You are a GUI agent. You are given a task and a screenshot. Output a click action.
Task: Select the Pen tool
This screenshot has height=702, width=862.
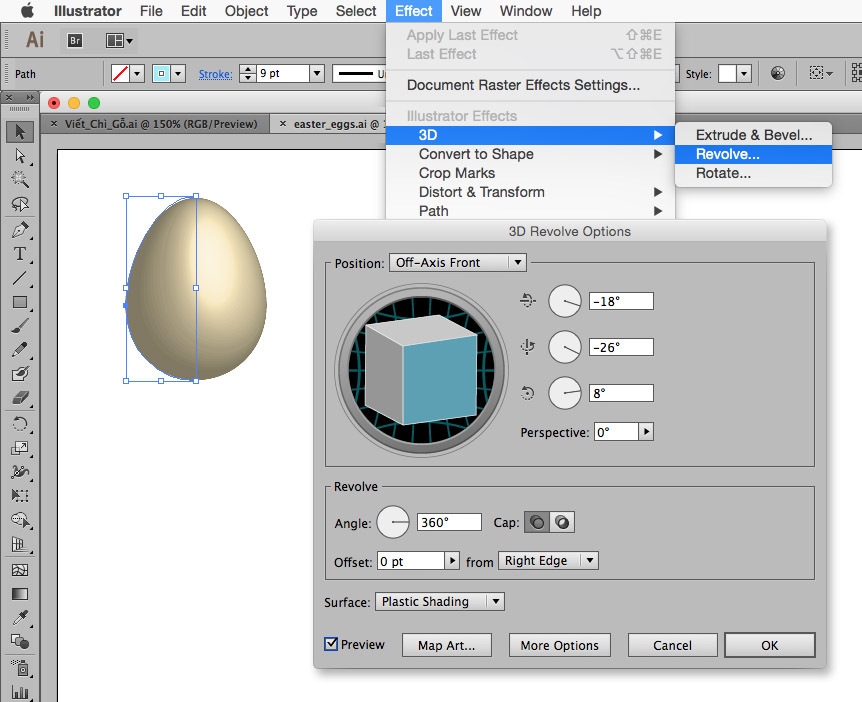(19, 229)
